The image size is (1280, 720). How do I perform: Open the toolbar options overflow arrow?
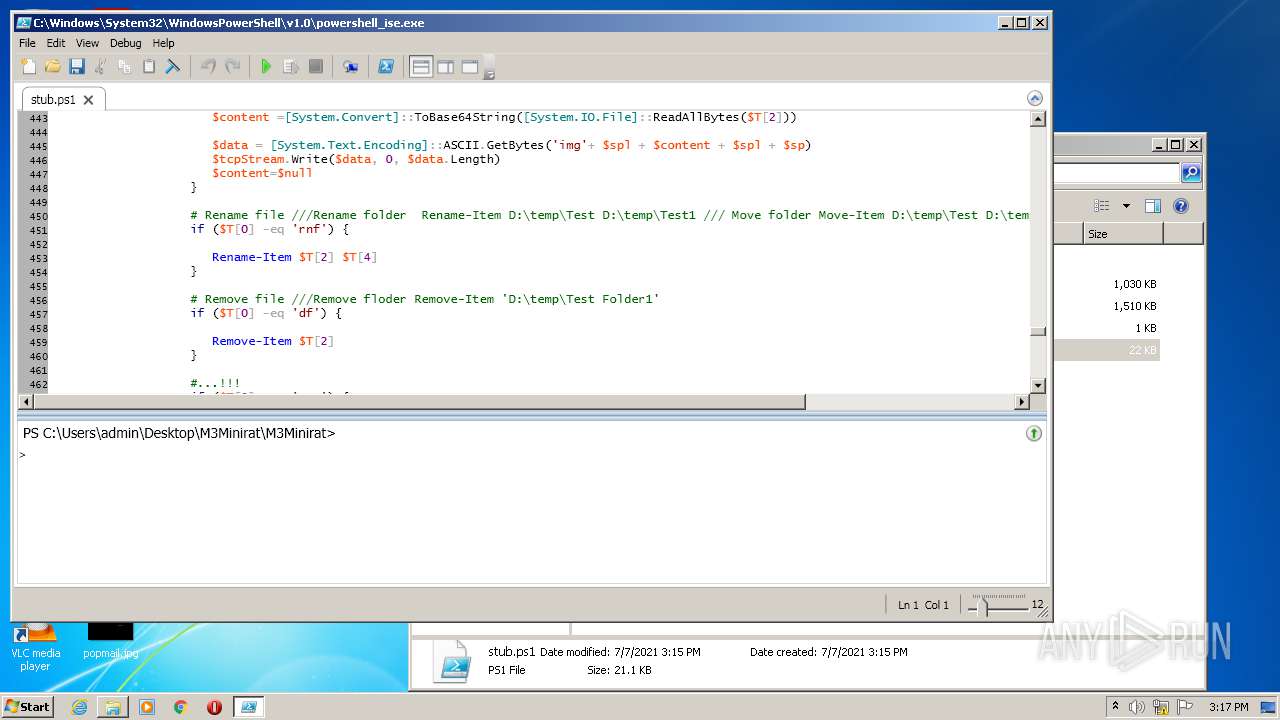490,69
